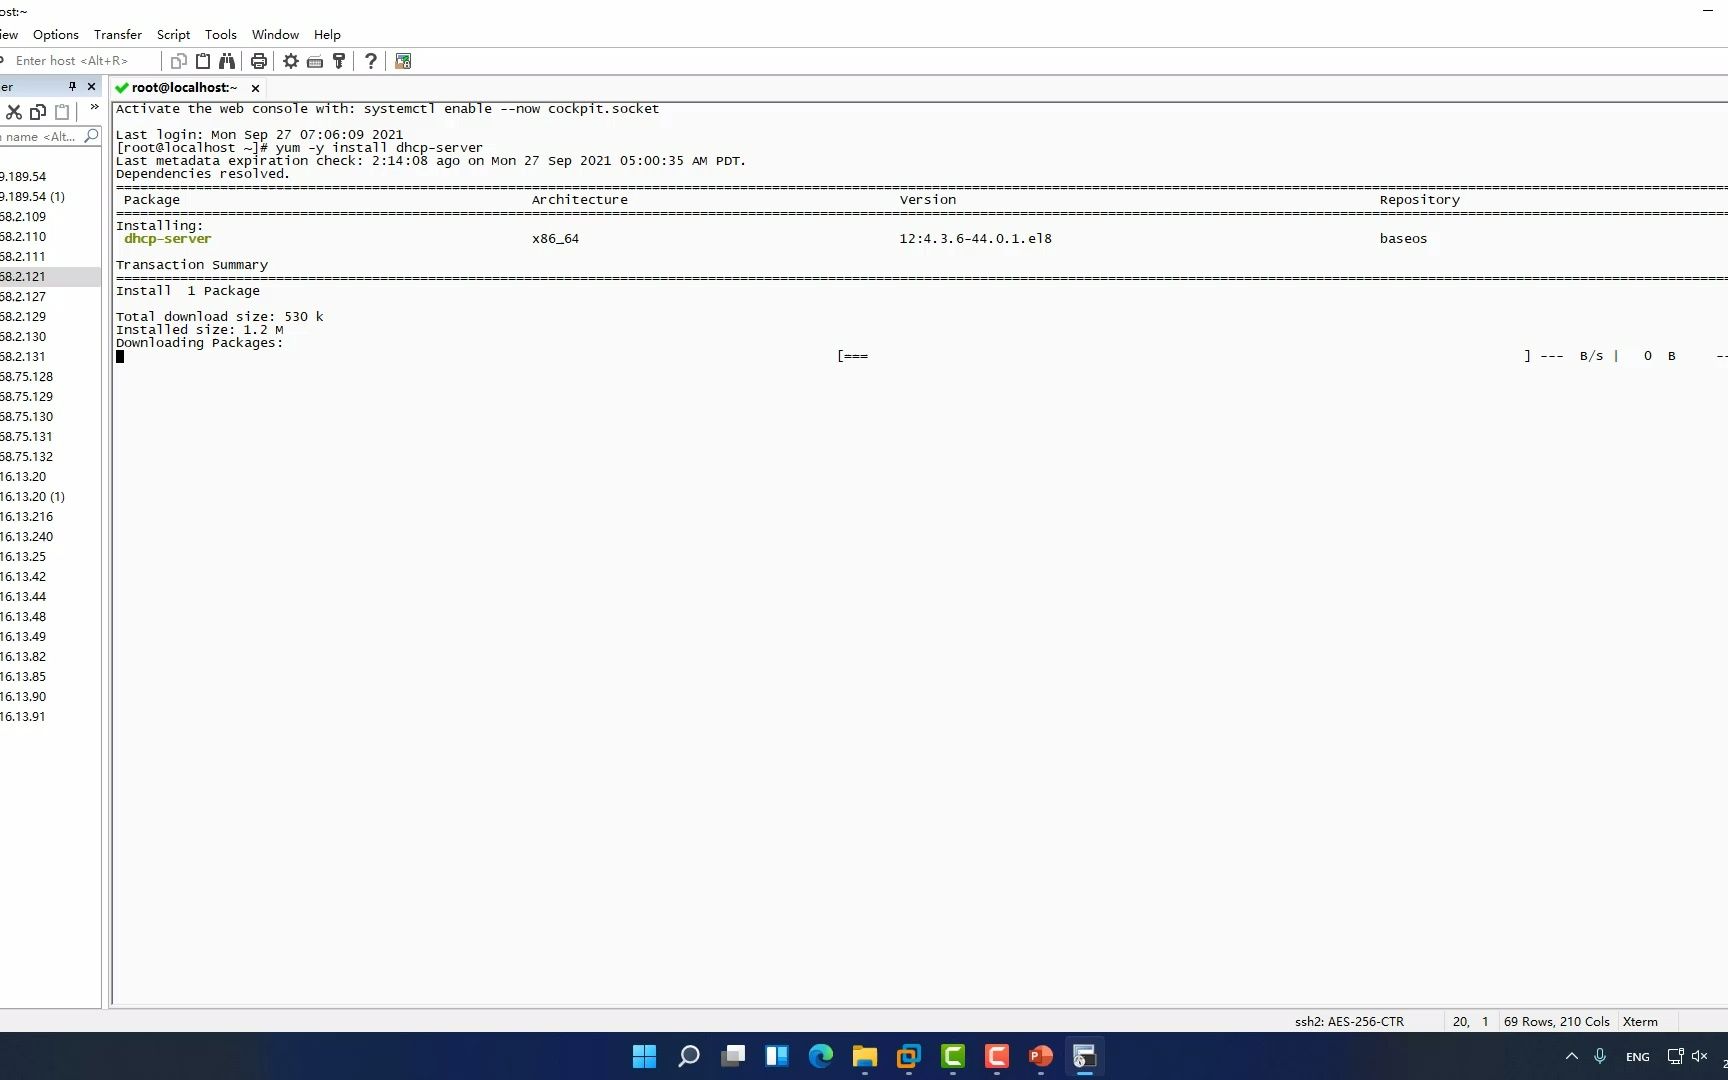1728x1080 pixels.
Task: Toggle auto-hide with the pin icon
Action: click(71, 87)
